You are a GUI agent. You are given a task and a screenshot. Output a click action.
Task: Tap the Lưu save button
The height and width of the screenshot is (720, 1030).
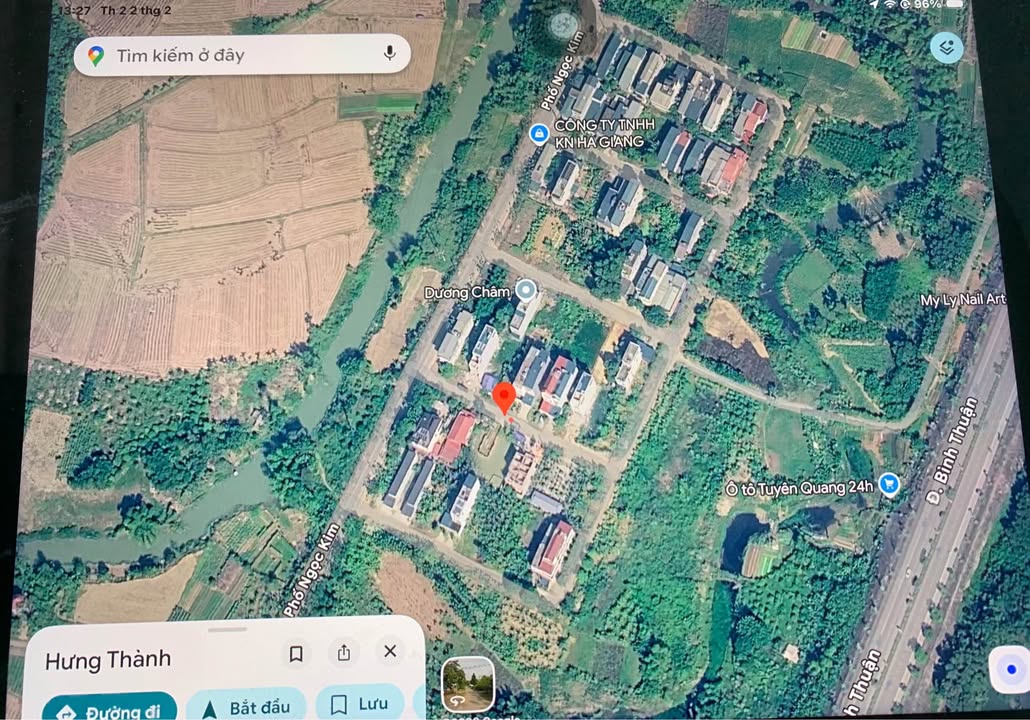point(359,704)
